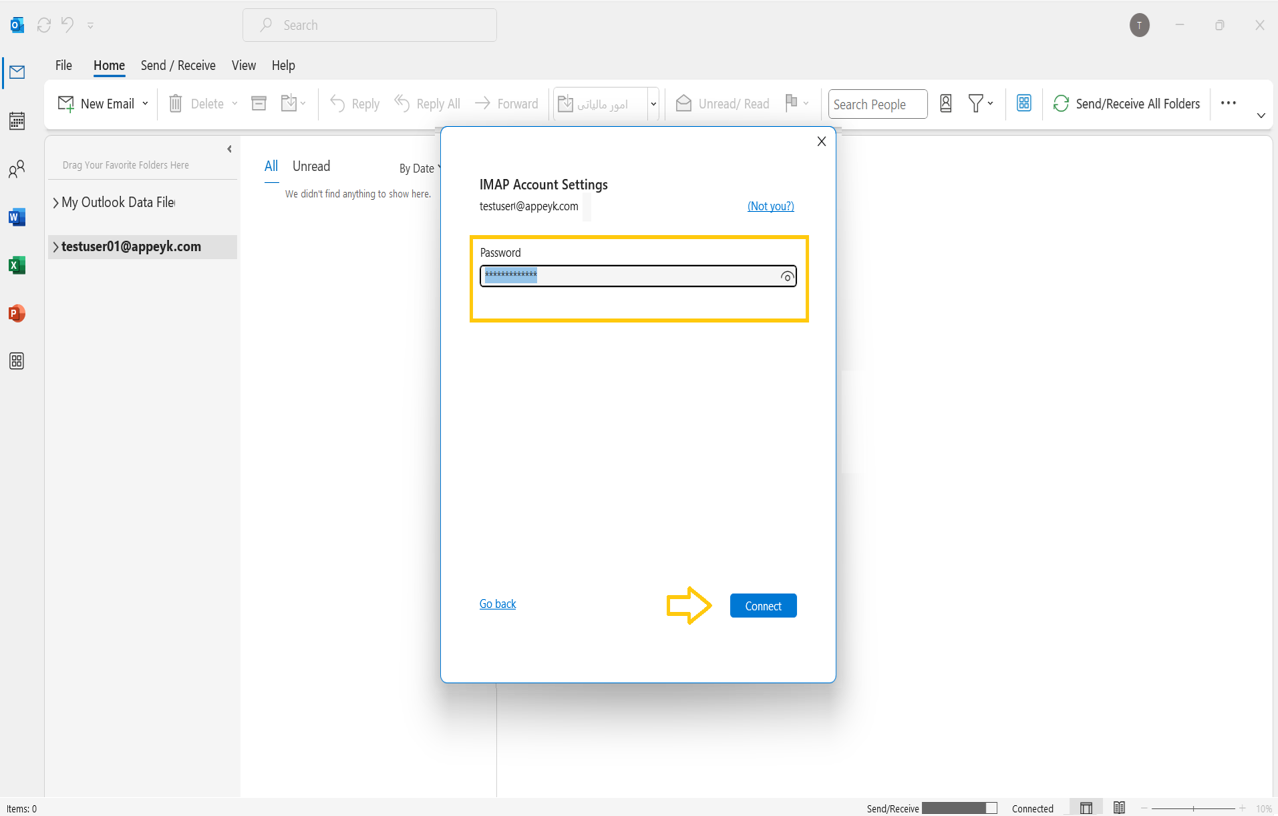Open the People contacts view

point(17,170)
